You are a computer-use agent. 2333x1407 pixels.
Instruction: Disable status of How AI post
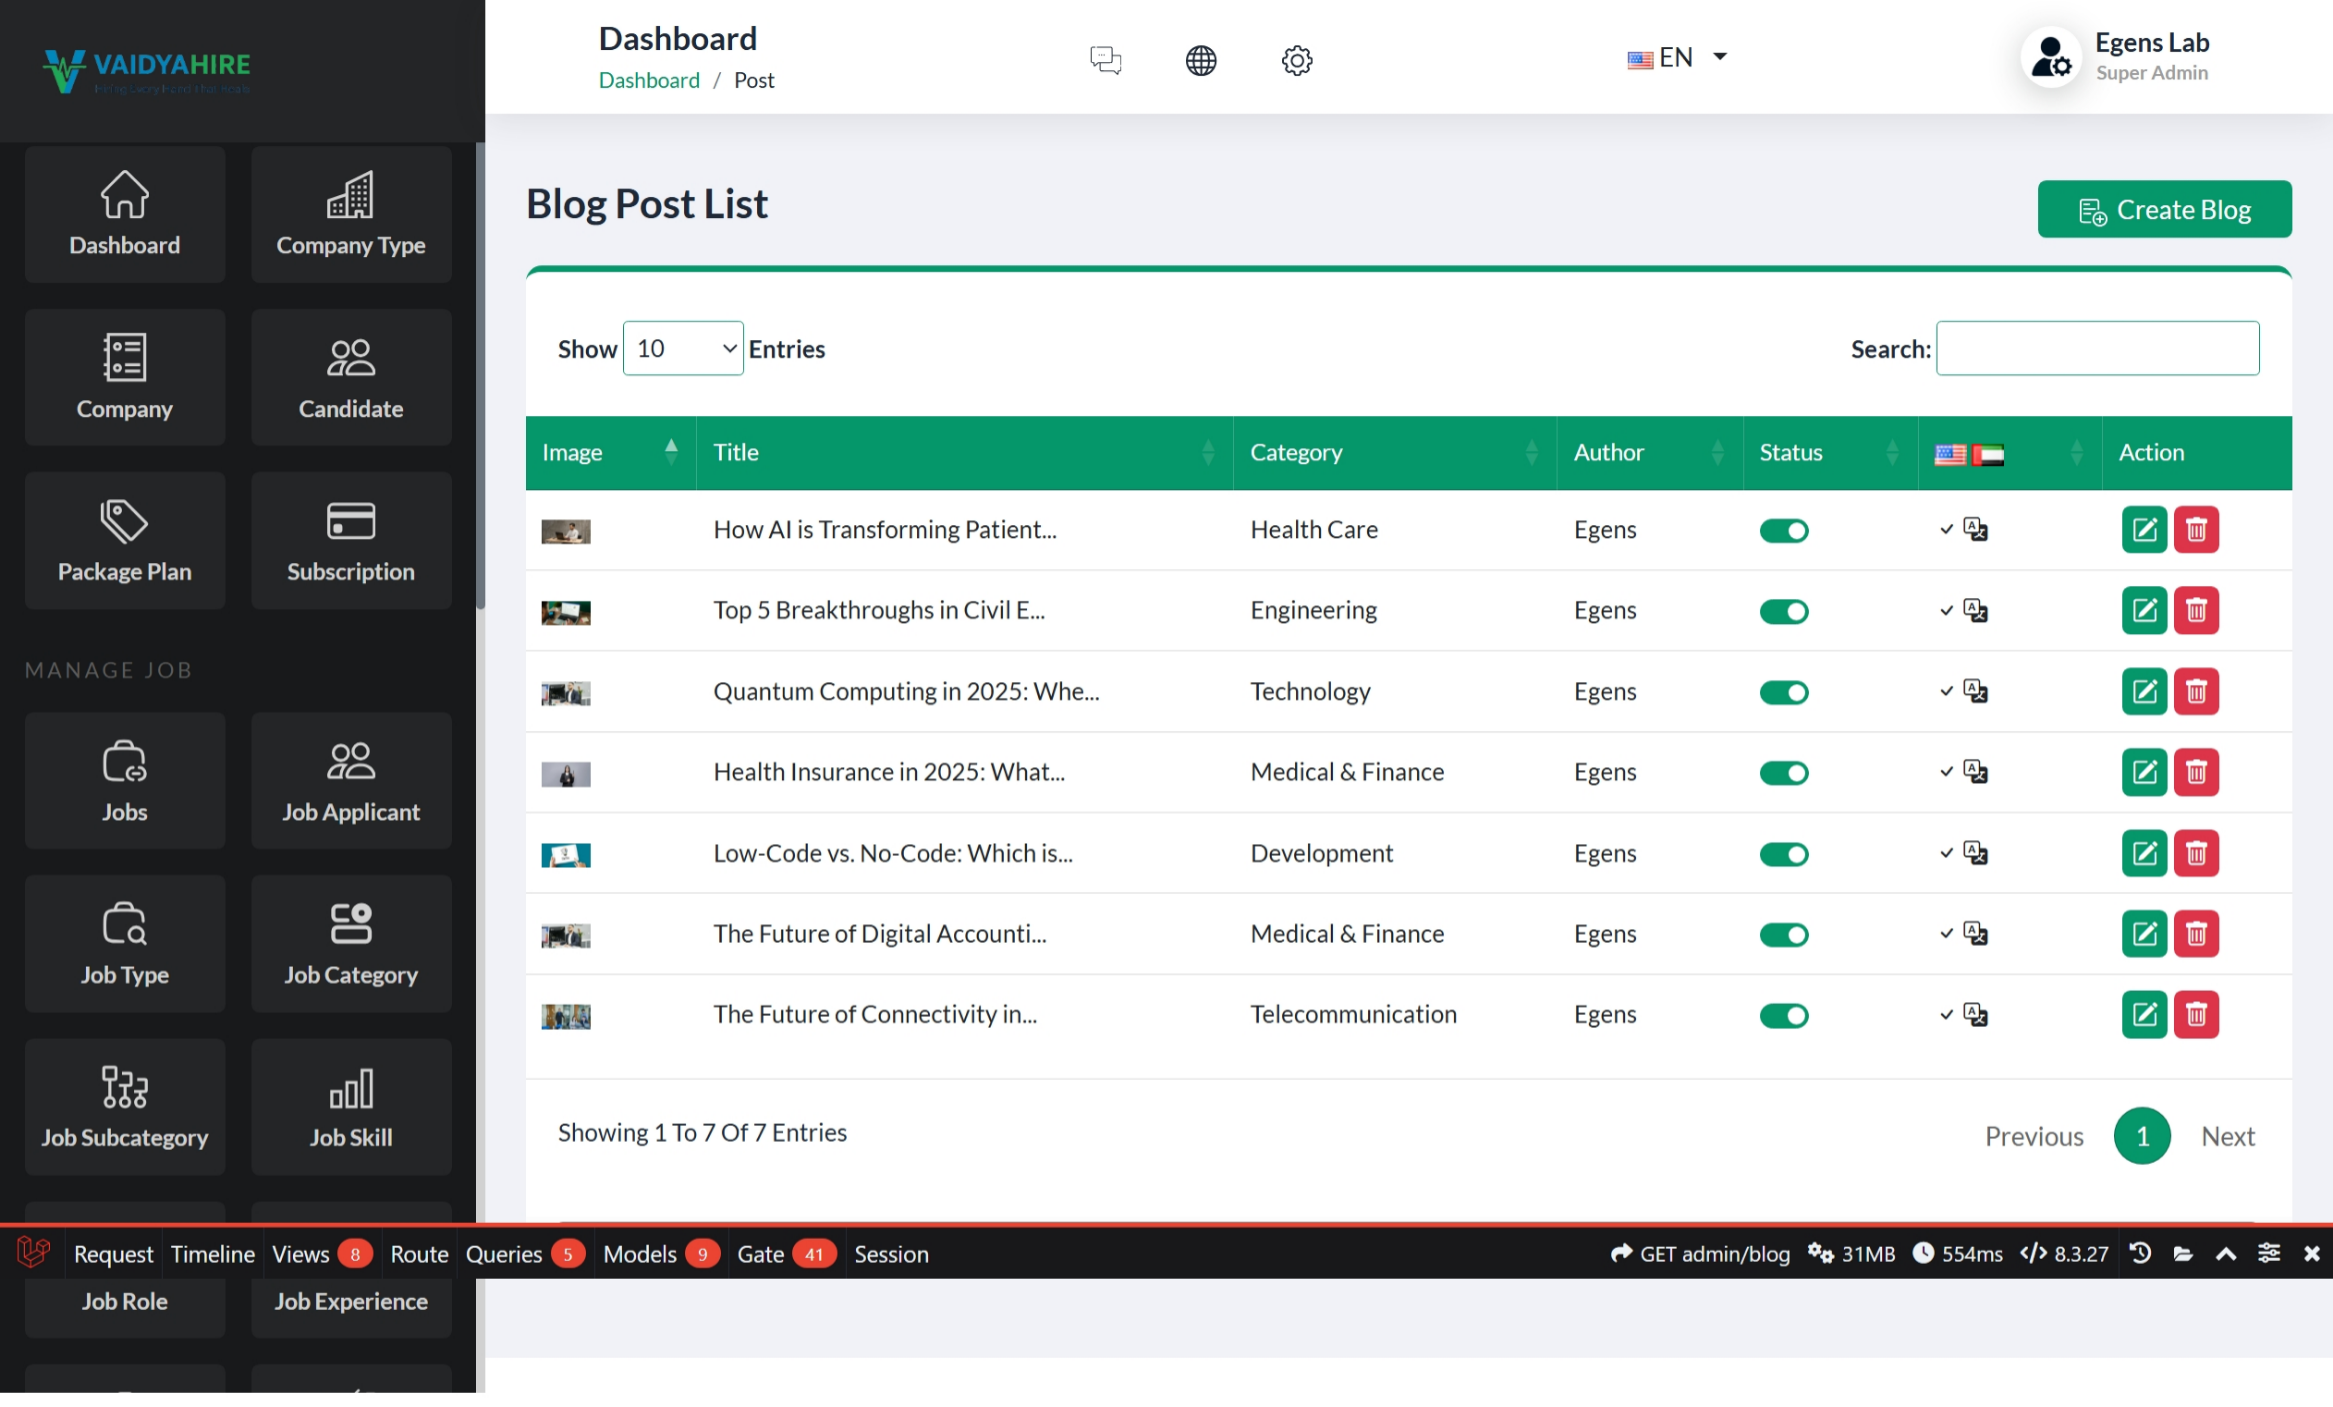tap(1784, 531)
